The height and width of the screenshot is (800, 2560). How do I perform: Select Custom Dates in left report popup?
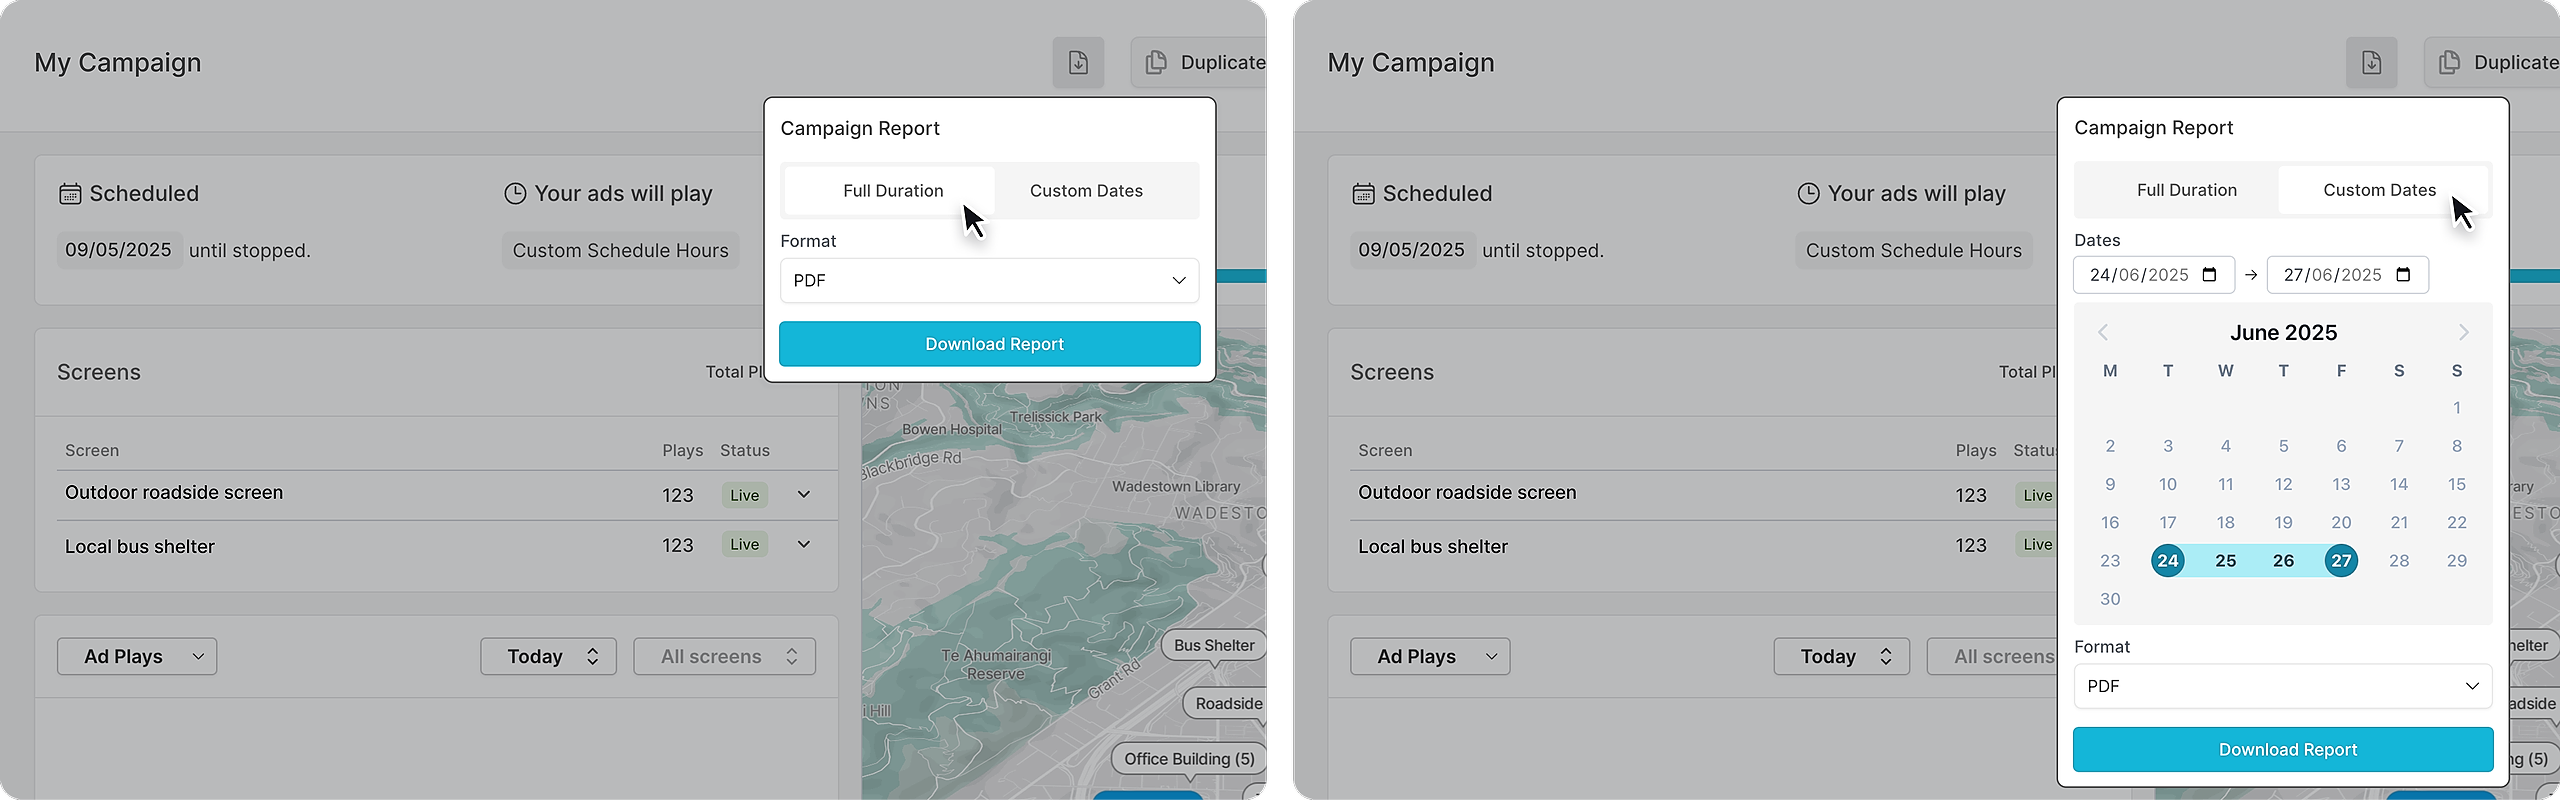[1086, 190]
